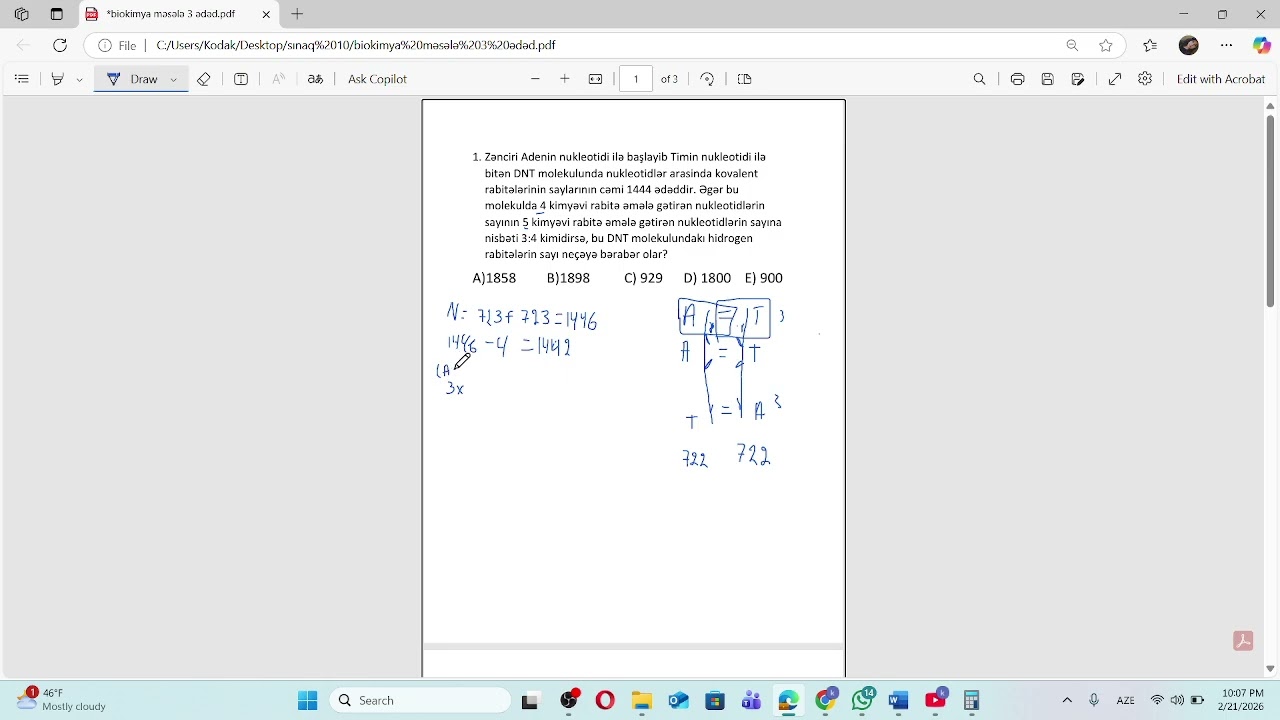The image size is (1280, 720).
Task: Click answer option D) 1800
Action: pyautogui.click(x=707, y=278)
